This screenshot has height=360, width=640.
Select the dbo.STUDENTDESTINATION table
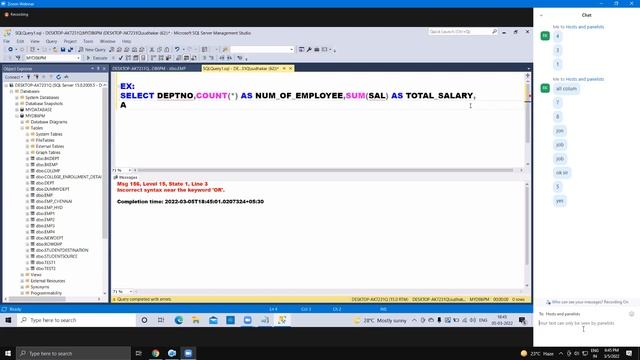pyautogui.click(x=62, y=250)
